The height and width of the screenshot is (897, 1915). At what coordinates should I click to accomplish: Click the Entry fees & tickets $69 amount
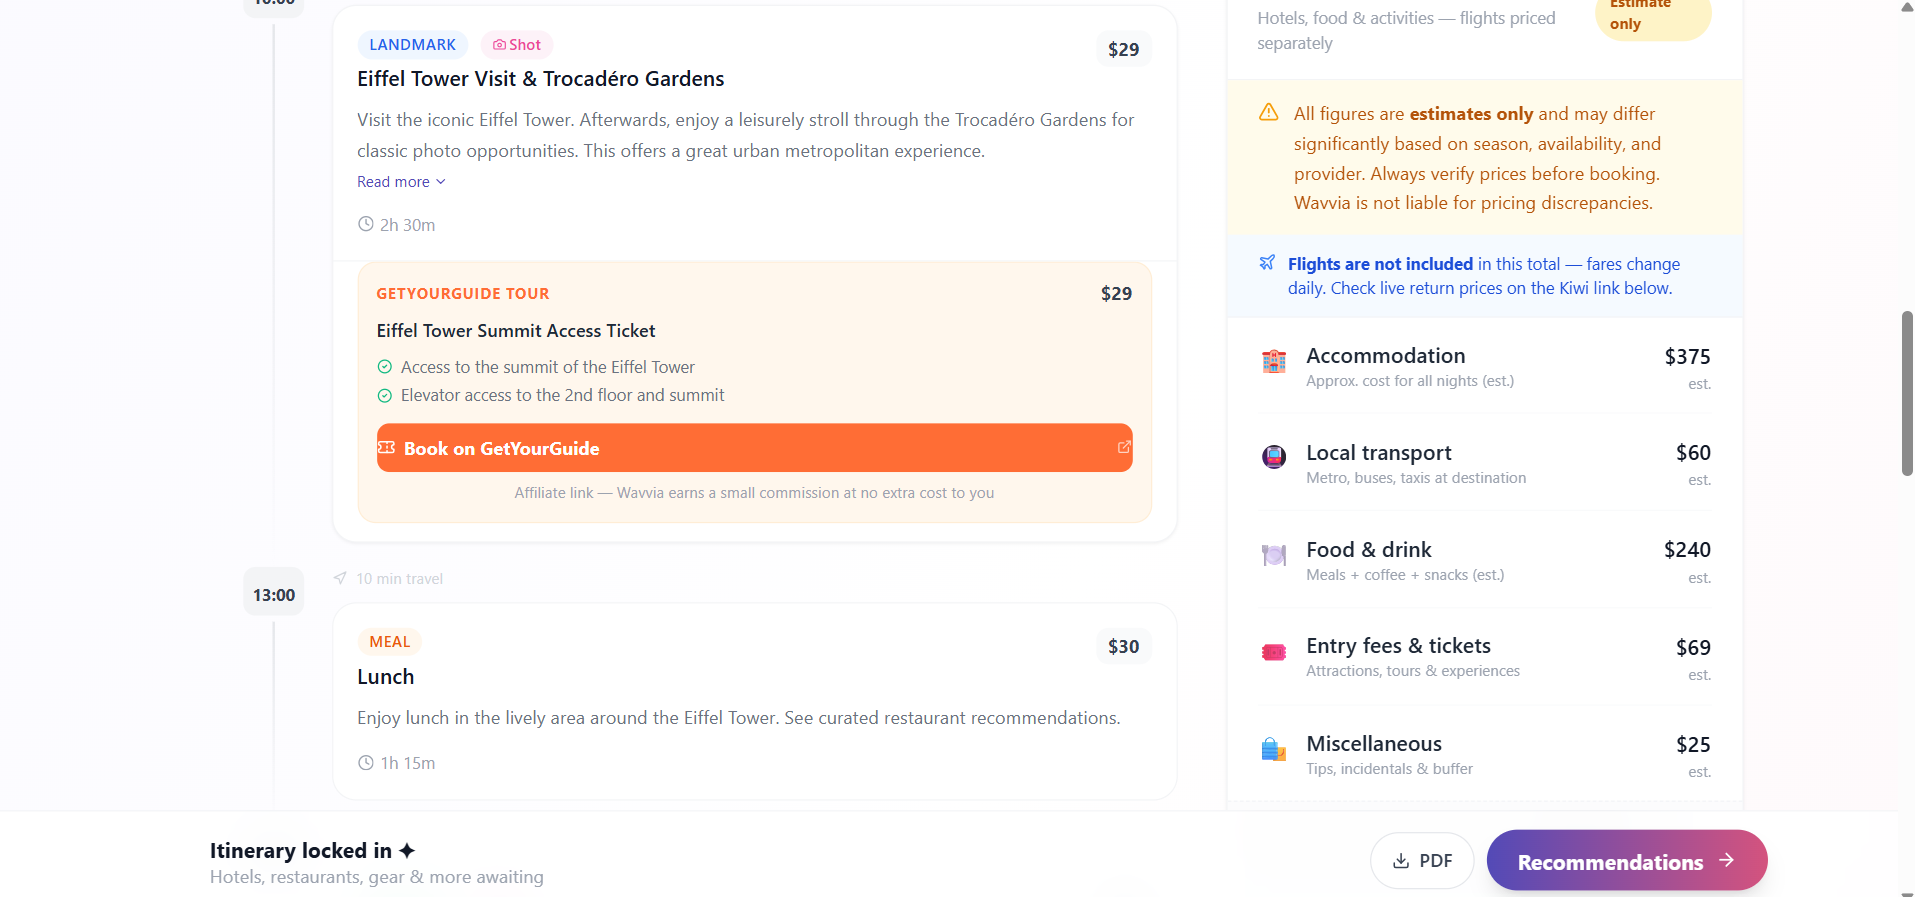[x=1693, y=648]
